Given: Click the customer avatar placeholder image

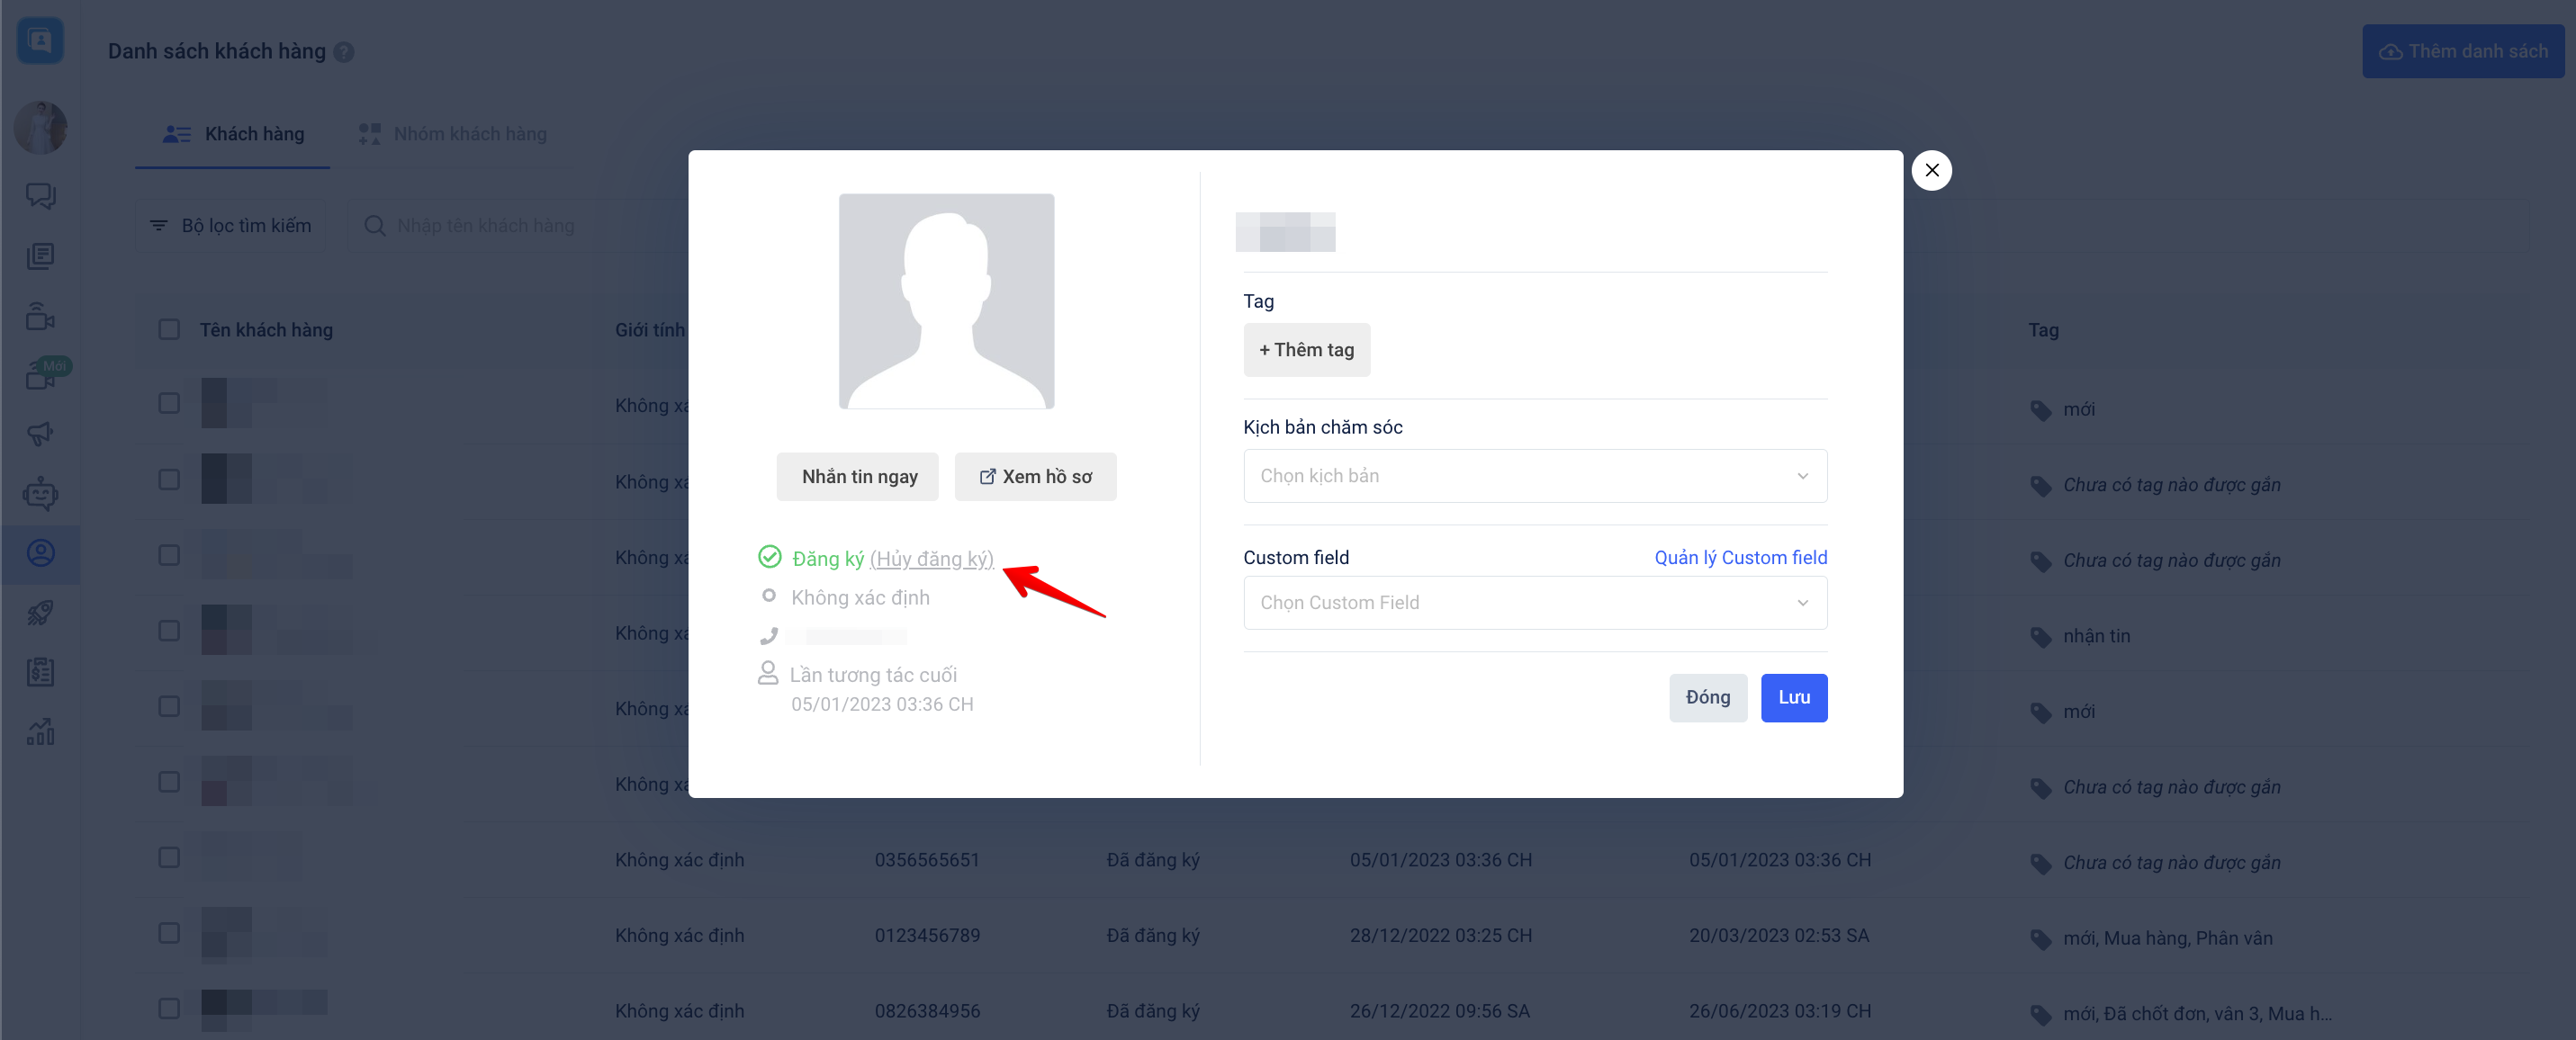Looking at the screenshot, I should click(945, 301).
